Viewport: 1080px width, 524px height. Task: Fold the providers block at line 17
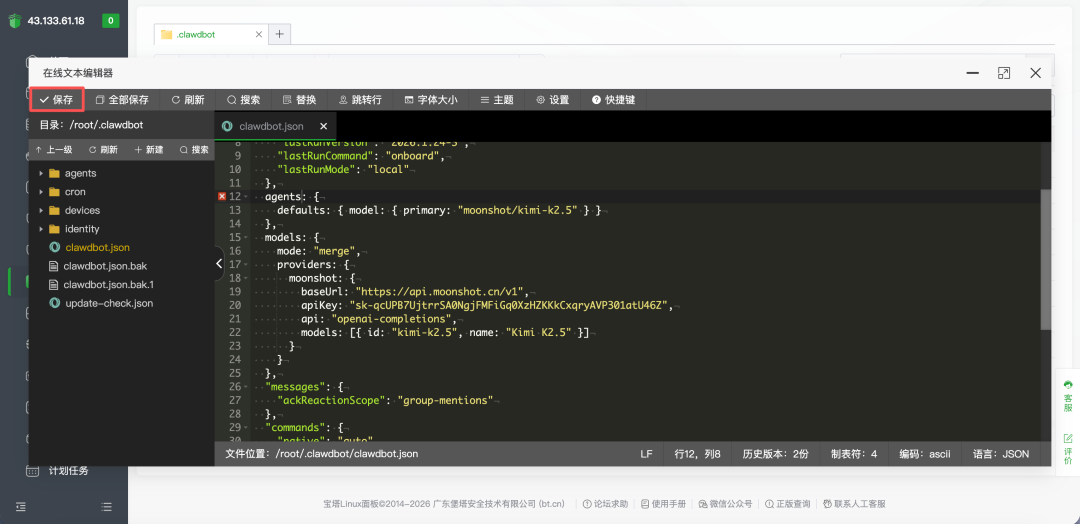(246, 264)
